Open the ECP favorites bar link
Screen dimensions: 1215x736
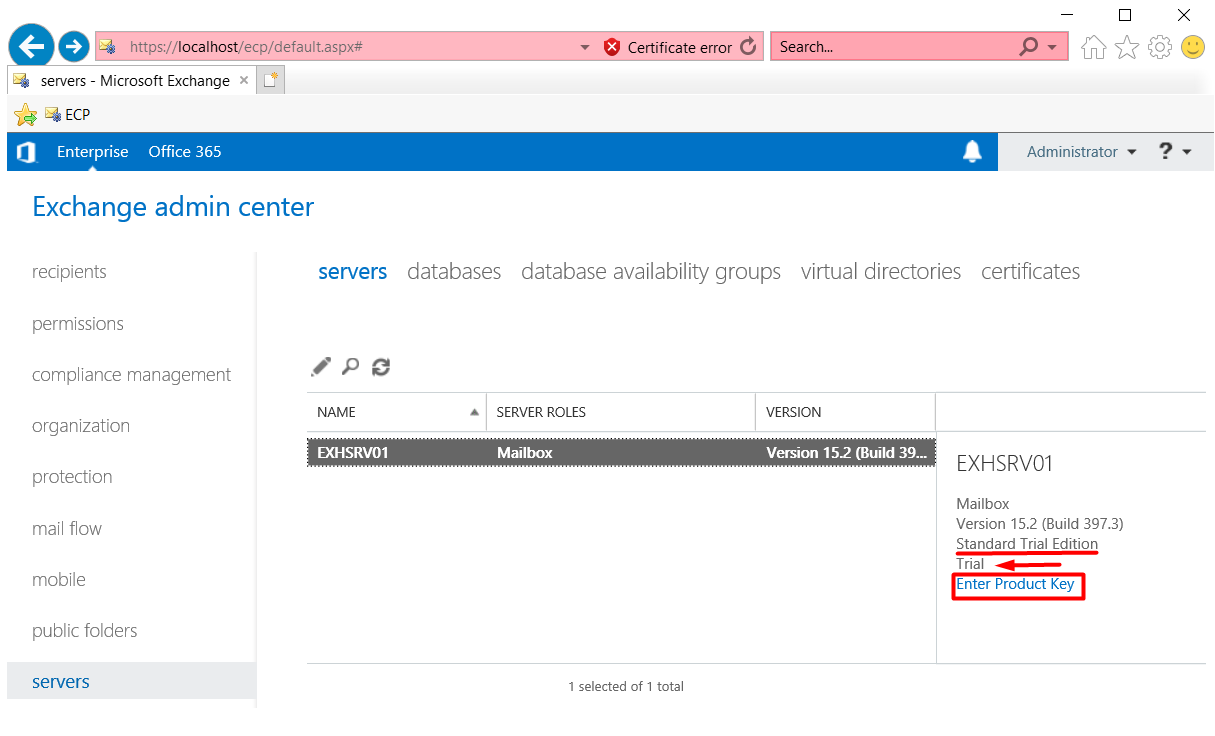(67, 115)
